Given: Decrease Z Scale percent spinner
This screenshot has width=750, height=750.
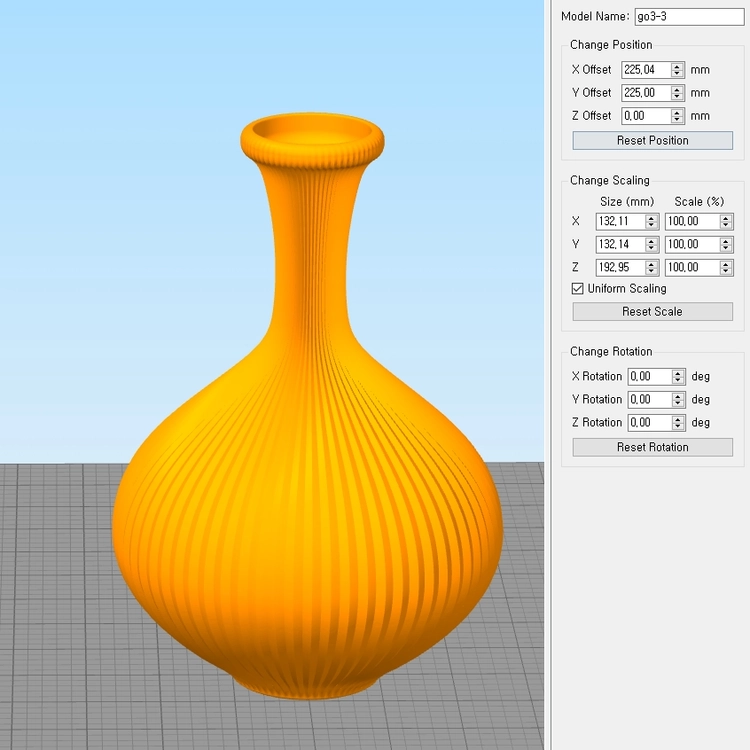Looking at the screenshot, I should (x=726, y=271).
